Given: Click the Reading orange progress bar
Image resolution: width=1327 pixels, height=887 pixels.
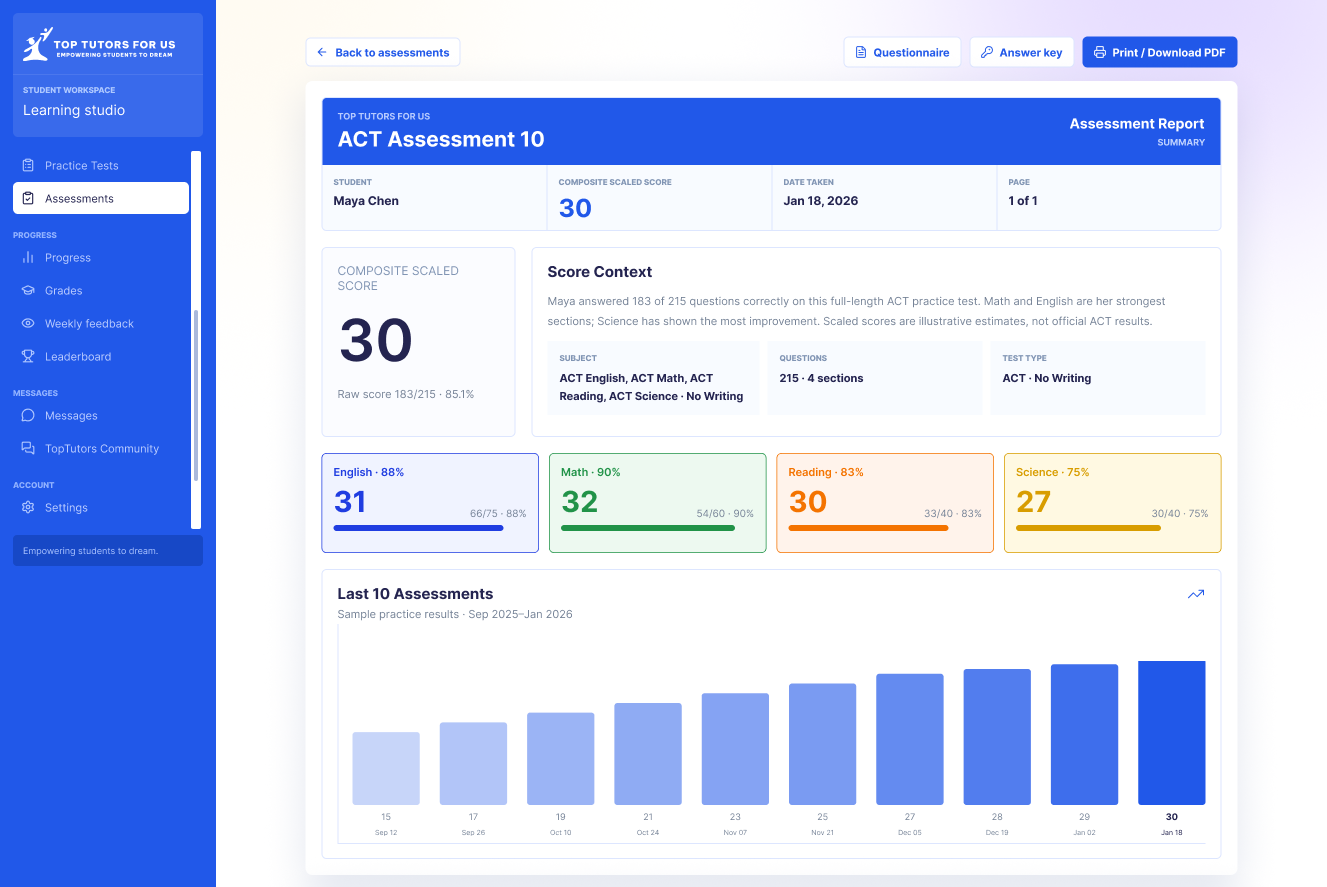Looking at the screenshot, I should 868,528.
